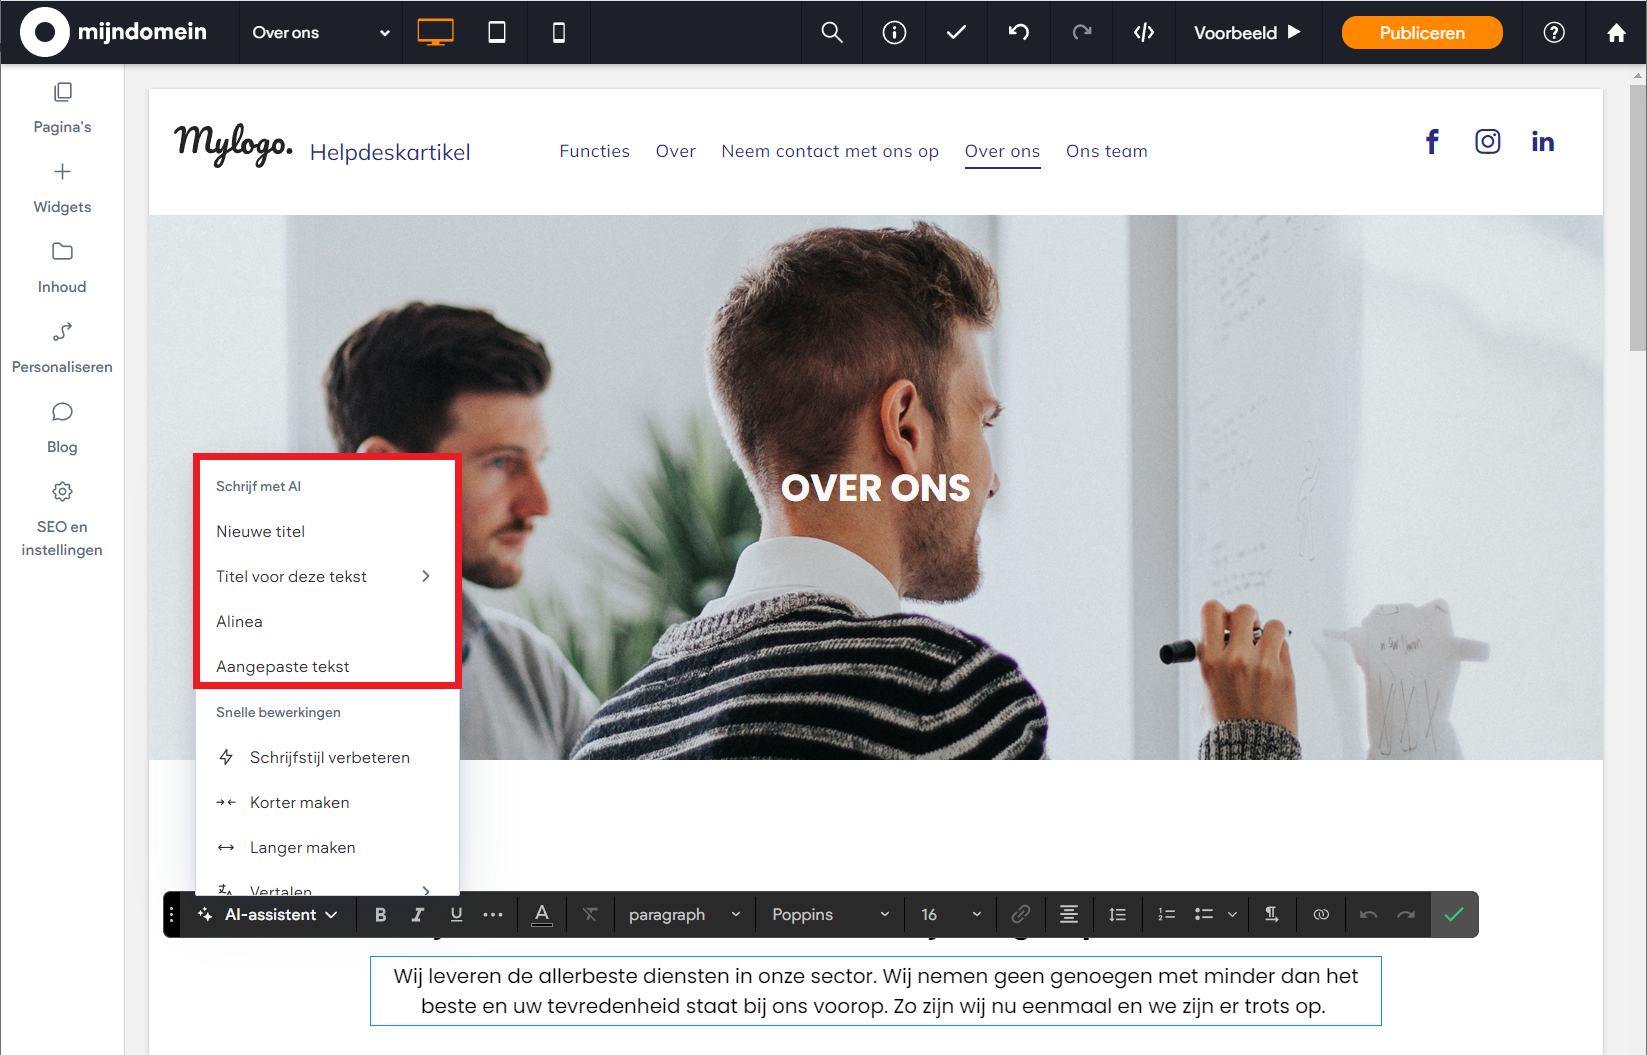Open the Poppins font dropdown
Image resolution: width=1647 pixels, height=1055 pixels.
pyautogui.click(x=830, y=914)
